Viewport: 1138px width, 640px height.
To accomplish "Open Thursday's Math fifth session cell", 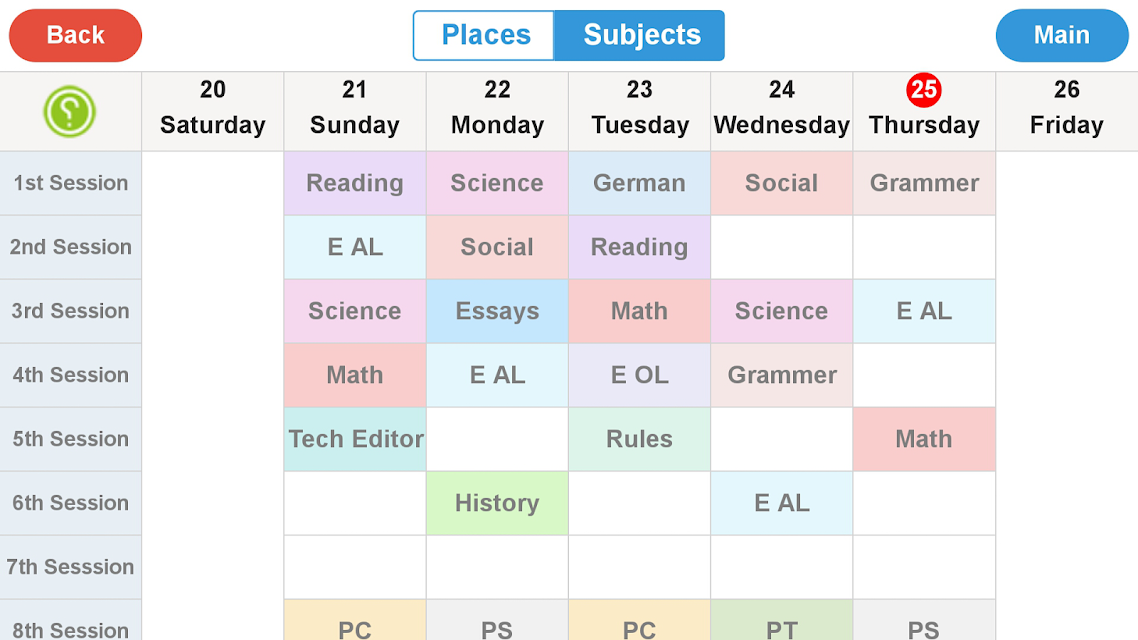I will coord(924,439).
